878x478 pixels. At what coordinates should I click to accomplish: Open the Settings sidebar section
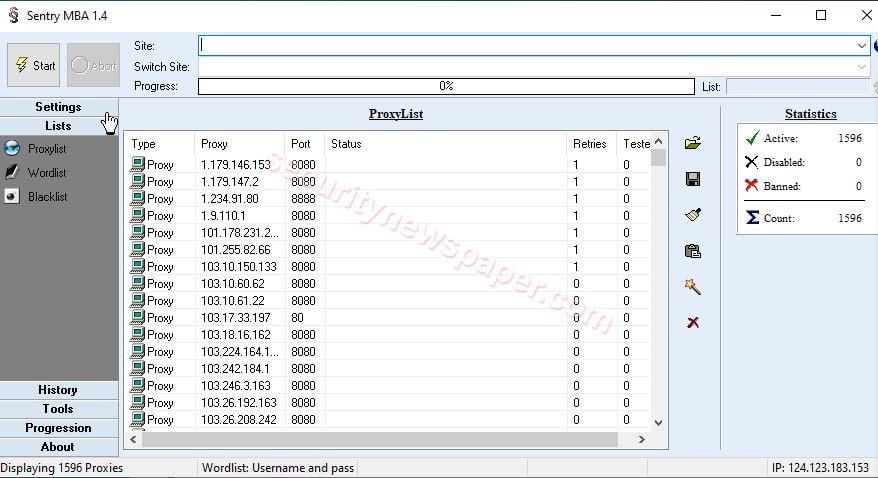(x=58, y=107)
